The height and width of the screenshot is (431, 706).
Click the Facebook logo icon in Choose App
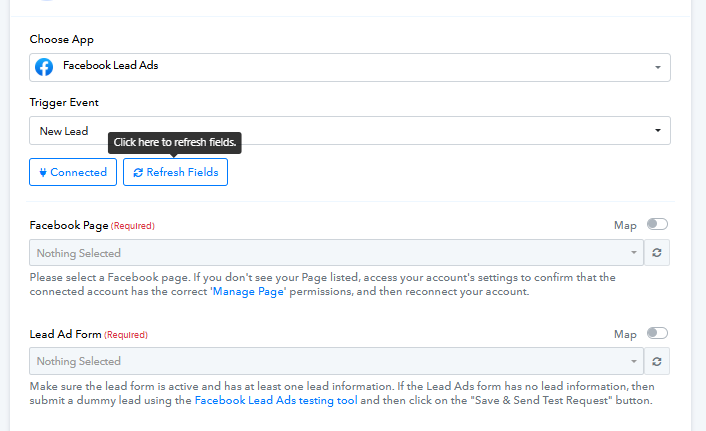click(x=44, y=67)
